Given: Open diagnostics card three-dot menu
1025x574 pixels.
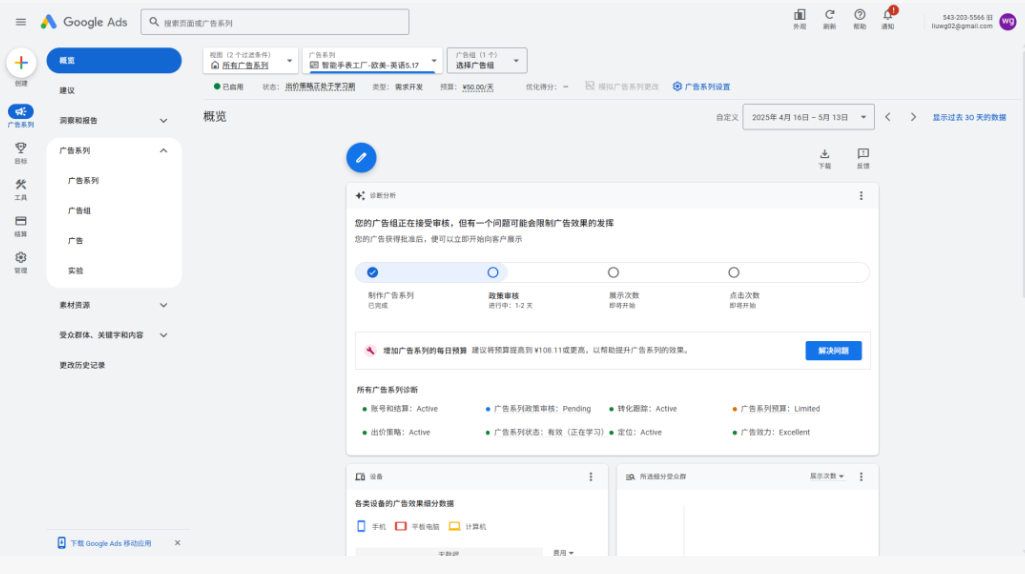Looking at the screenshot, I should [861, 195].
